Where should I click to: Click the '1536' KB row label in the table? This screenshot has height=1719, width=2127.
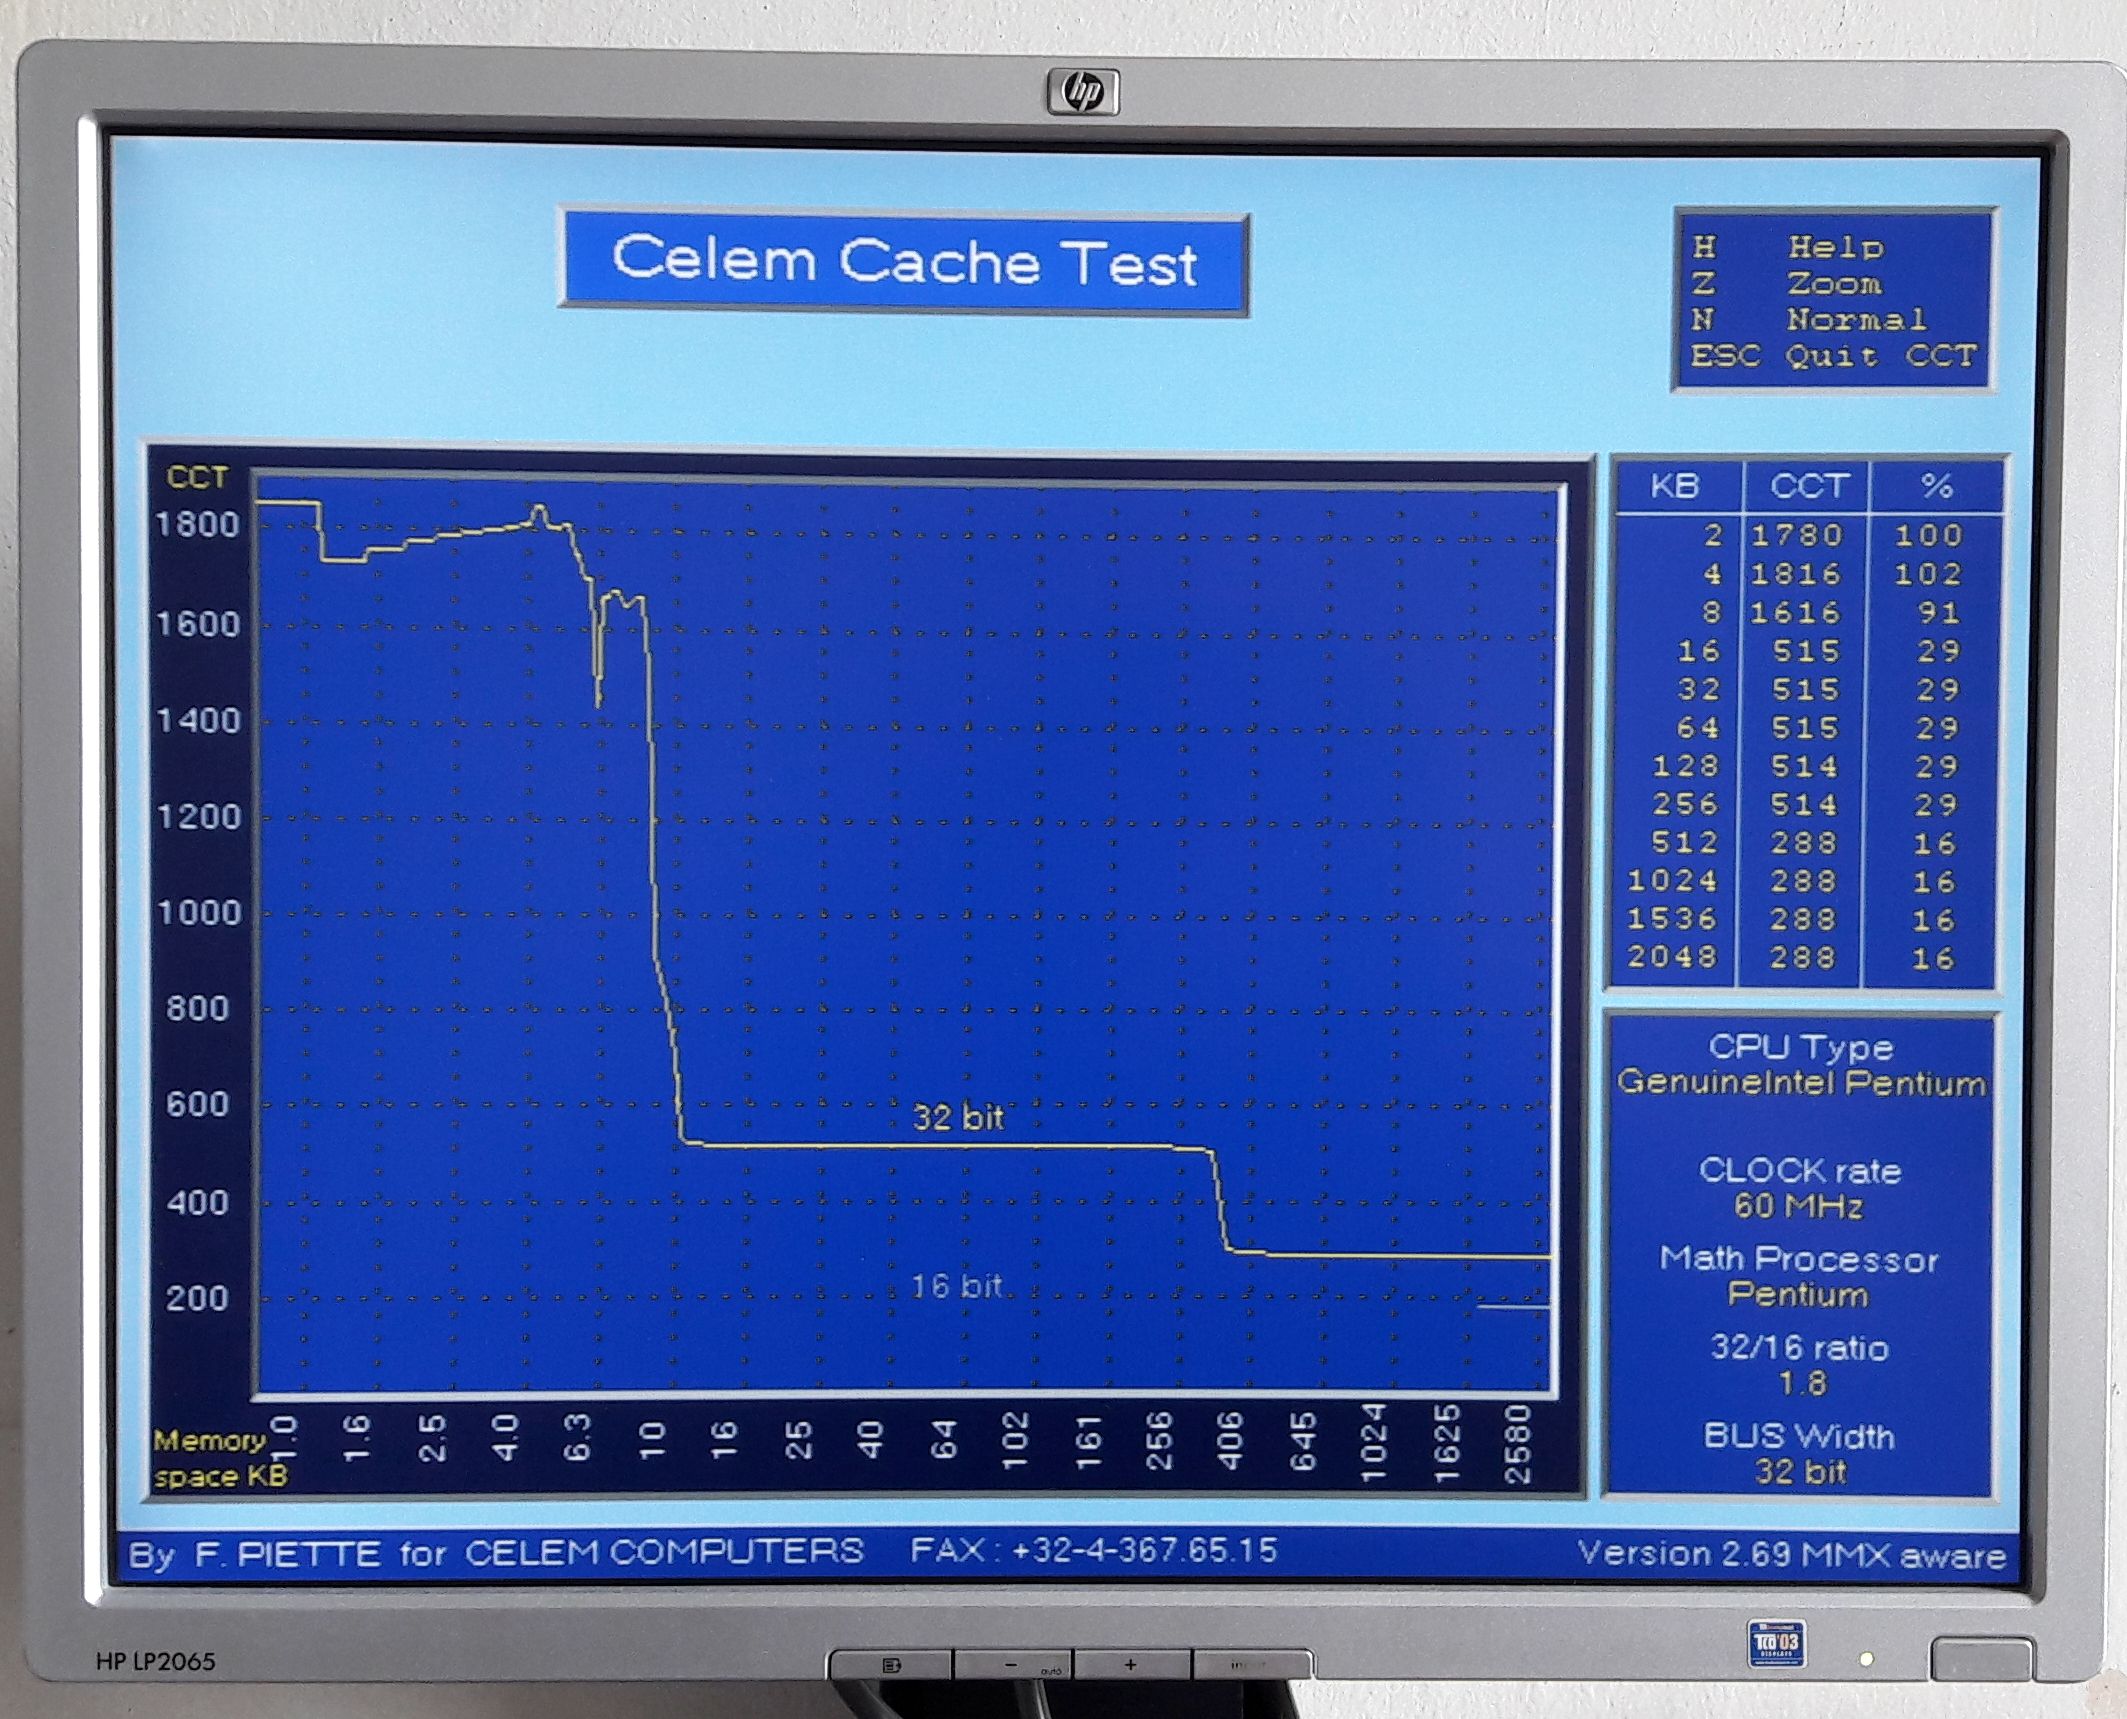click(x=1673, y=918)
